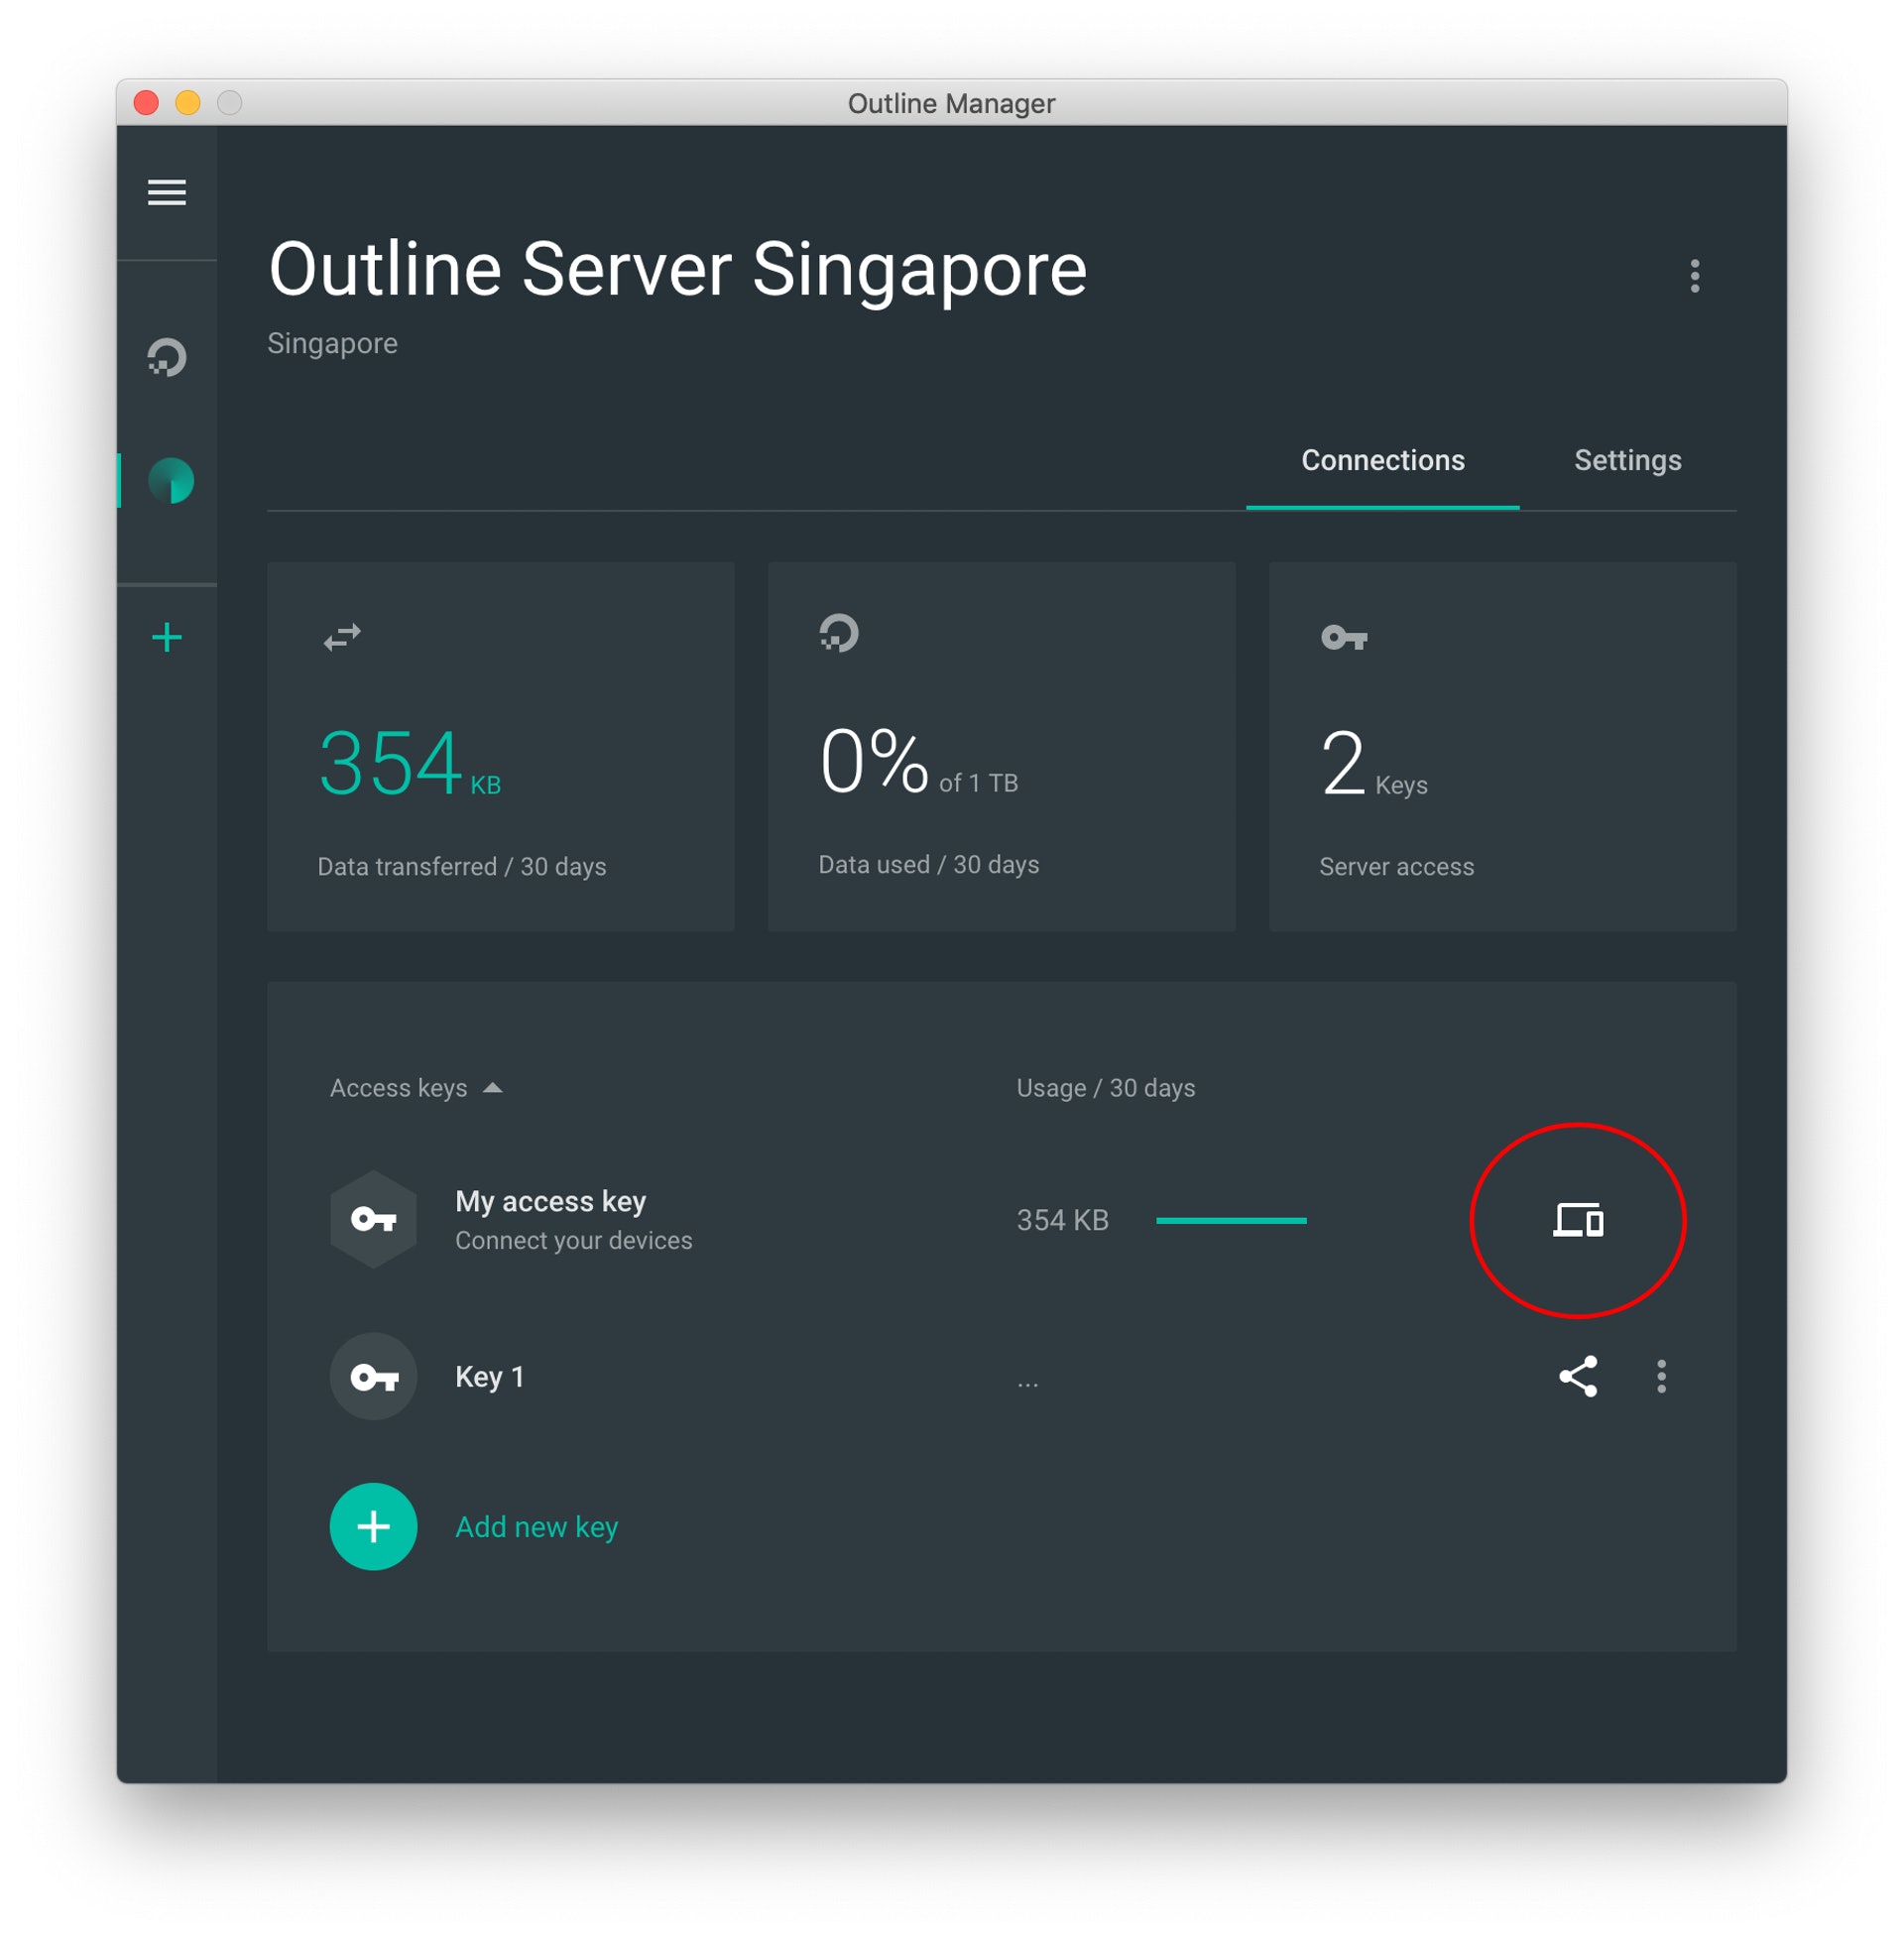This screenshot has width=1904, height=1938.
Task: Click the Key 1 round key icon
Action: click(373, 1377)
